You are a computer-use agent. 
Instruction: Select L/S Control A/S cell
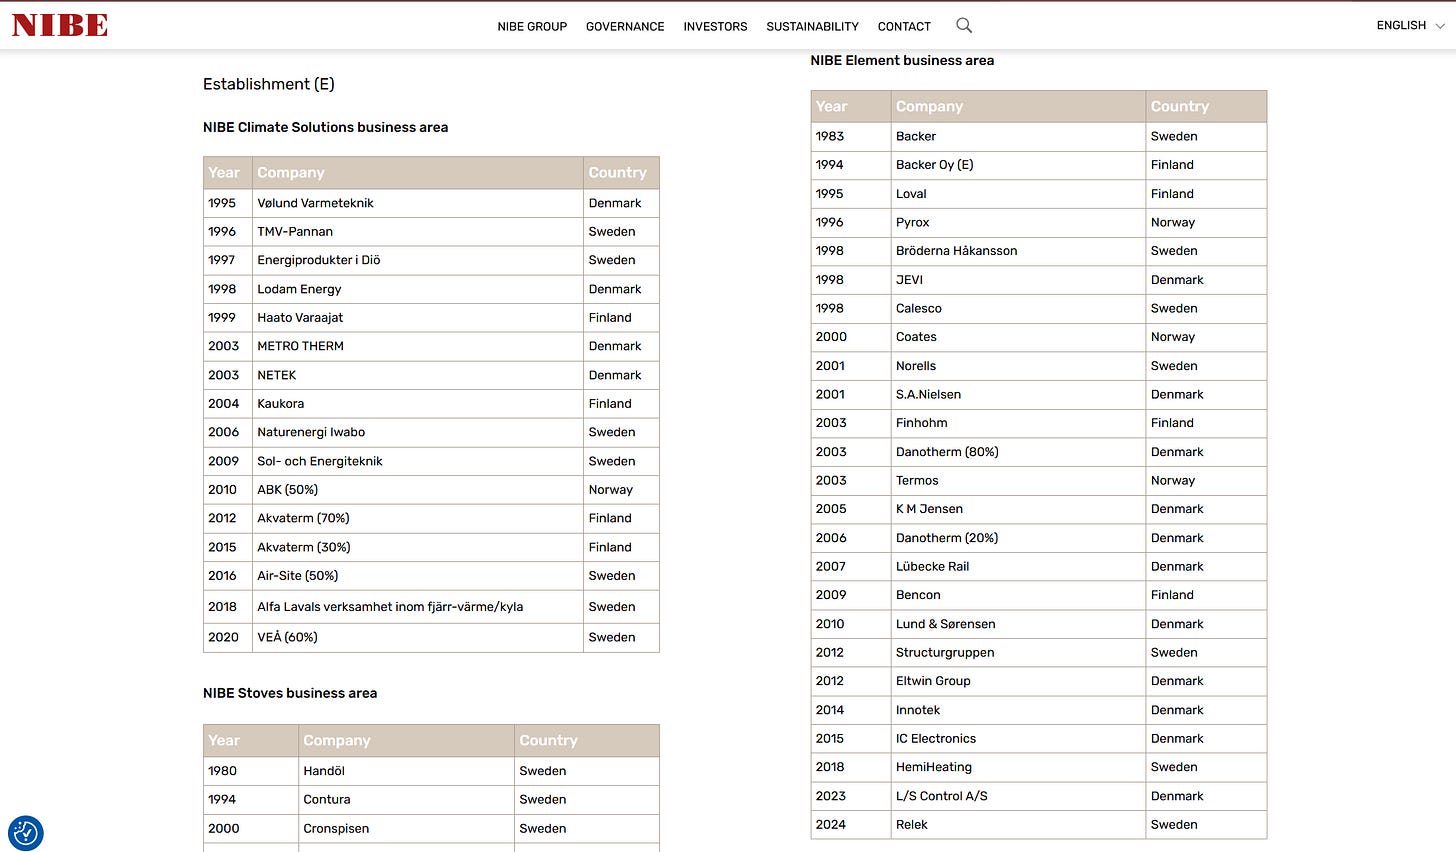pos(1018,796)
